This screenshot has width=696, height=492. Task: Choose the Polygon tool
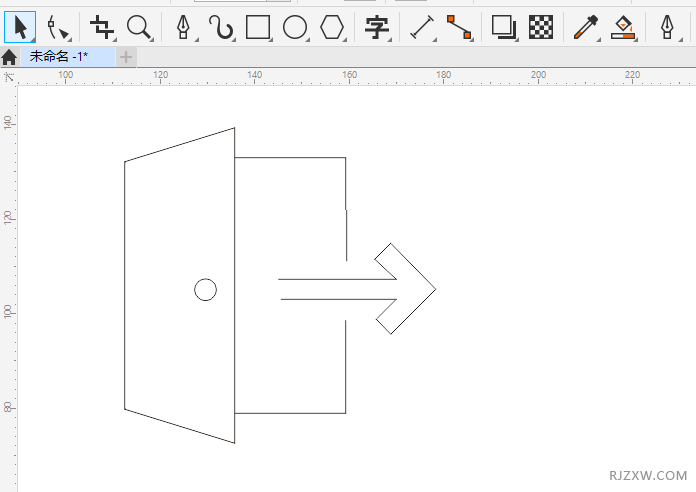coord(332,27)
